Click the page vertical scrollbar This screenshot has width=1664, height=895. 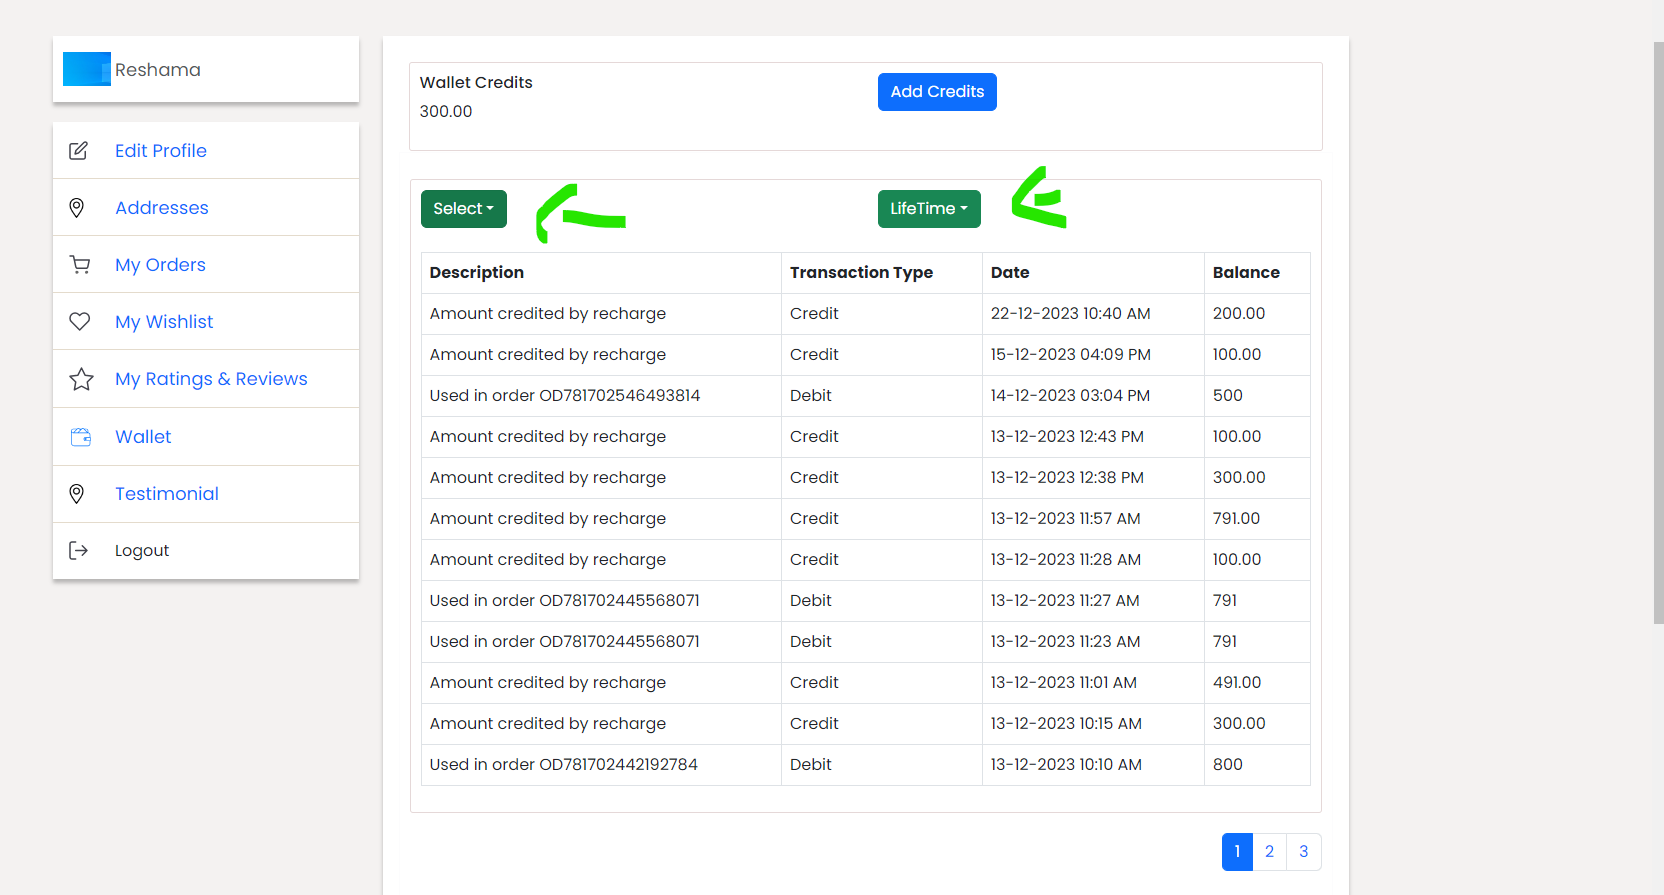click(1658, 334)
